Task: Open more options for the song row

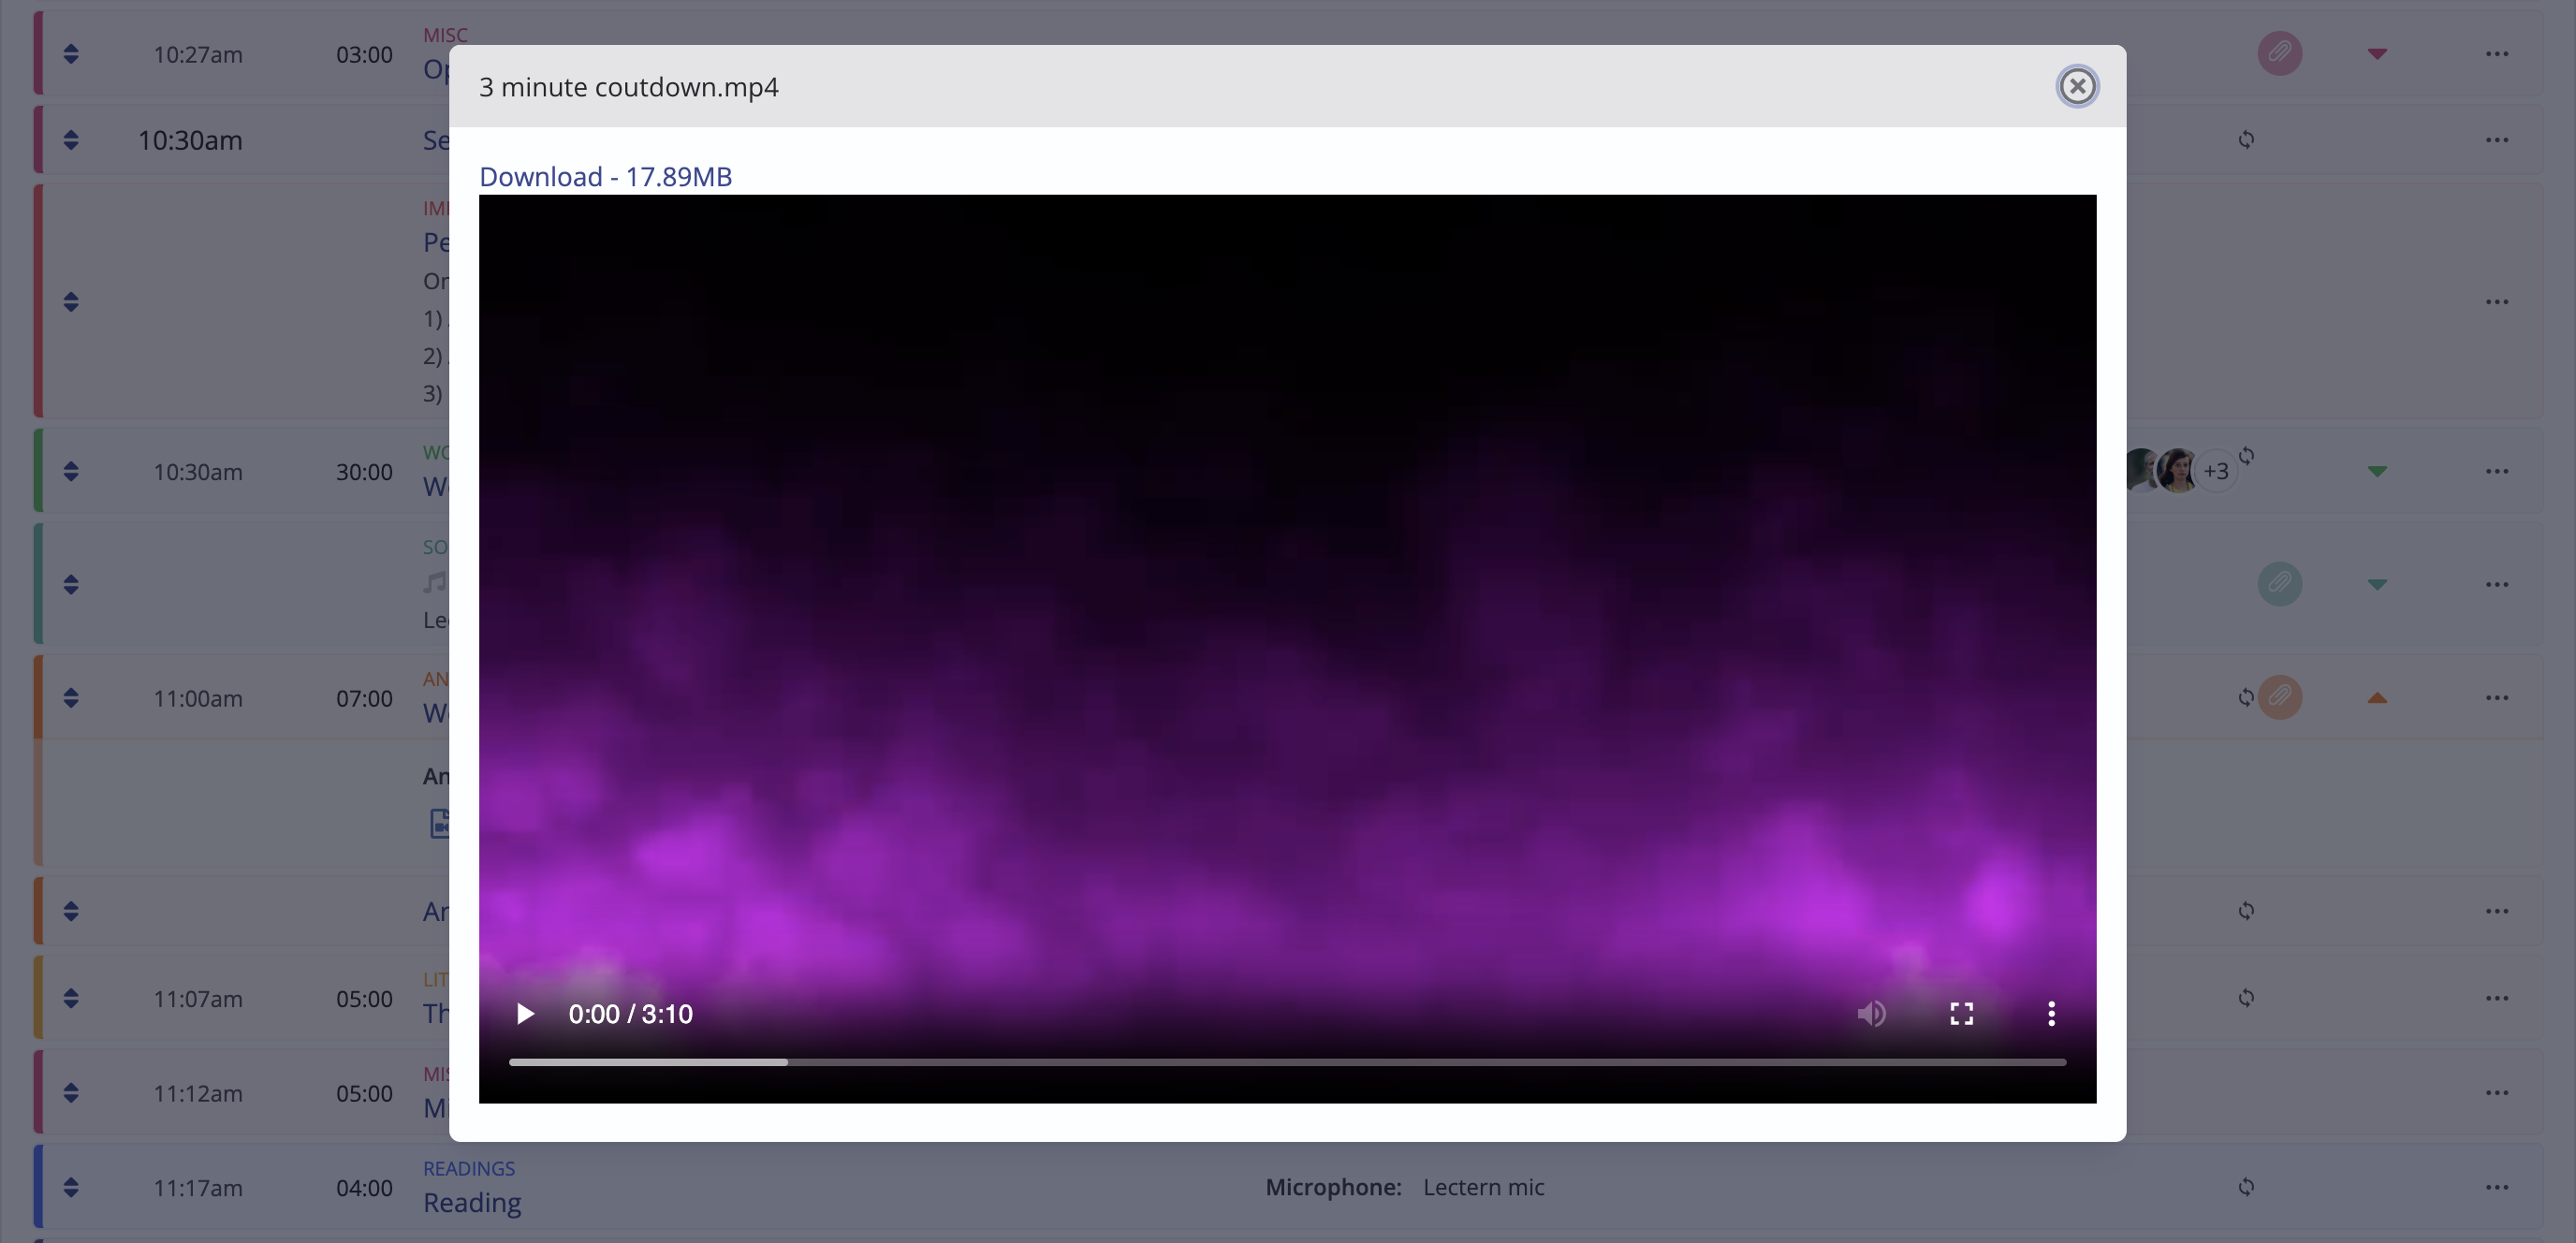Action: 2497,584
